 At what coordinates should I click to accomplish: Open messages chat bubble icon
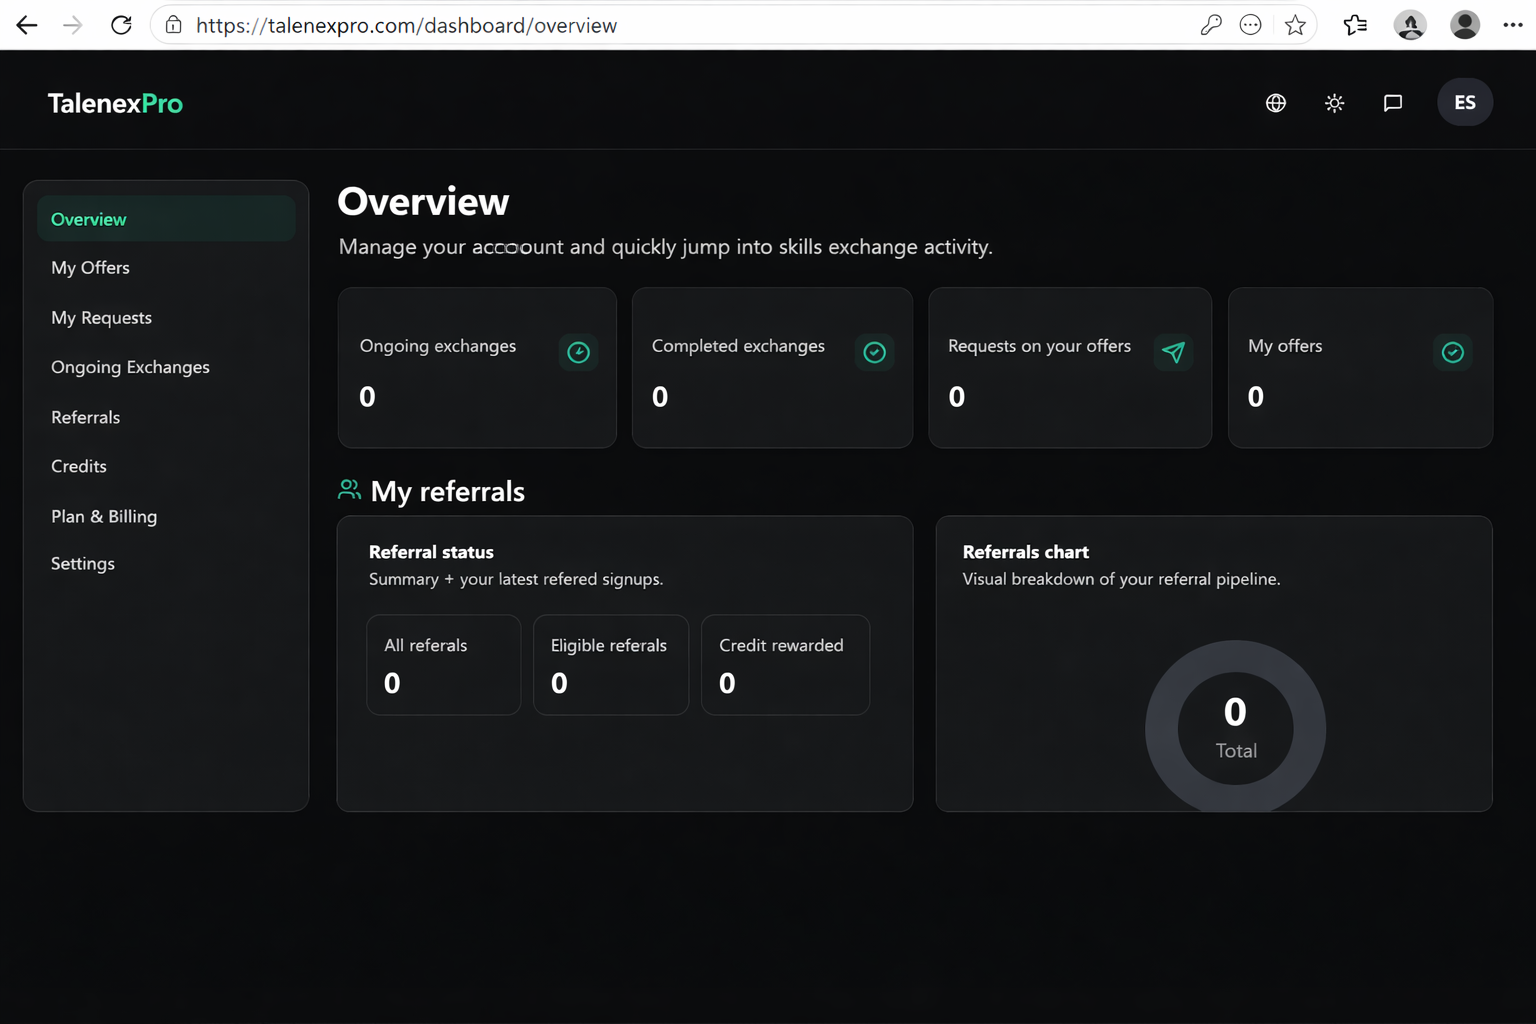tap(1393, 103)
